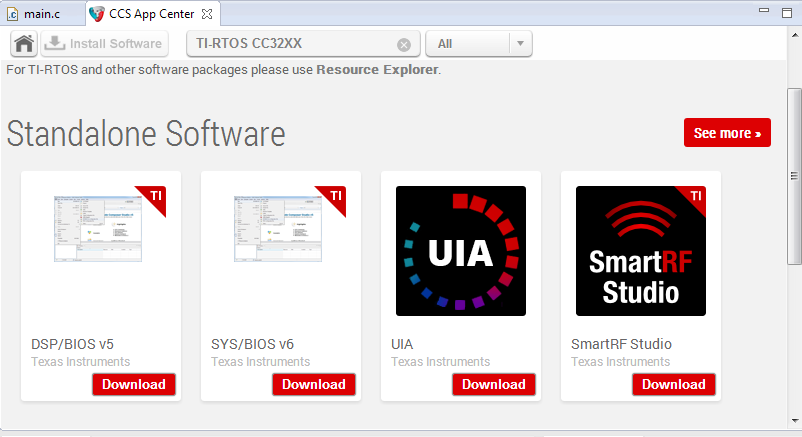Download the UIA package

494,384
